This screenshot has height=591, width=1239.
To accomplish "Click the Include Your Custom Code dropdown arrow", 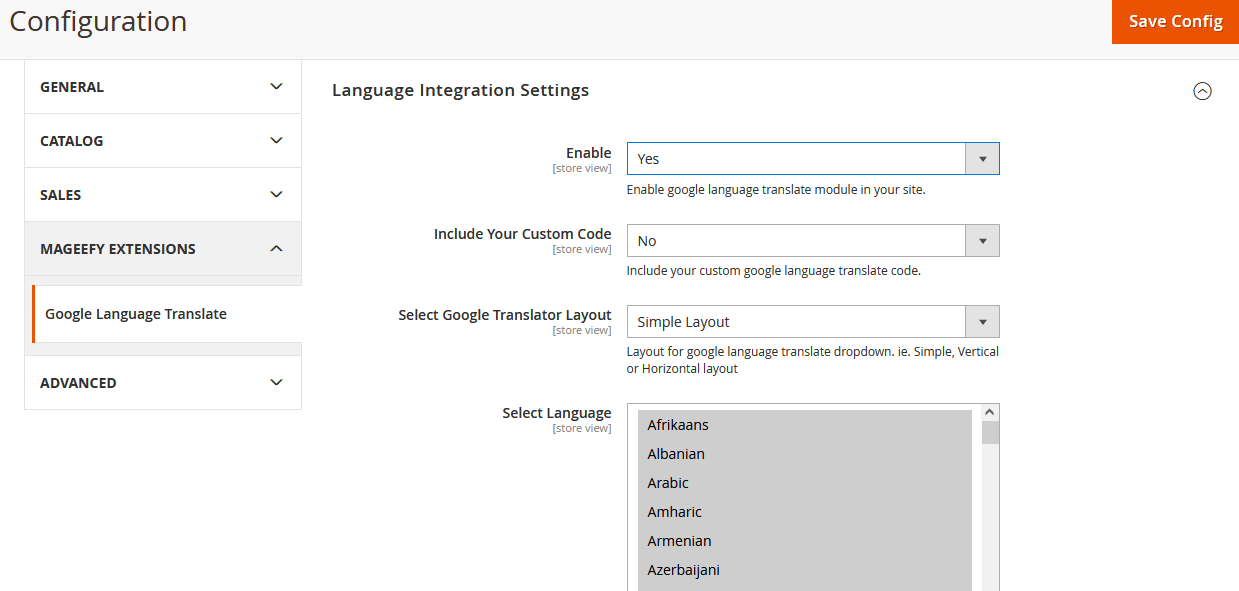I will point(982,240).
